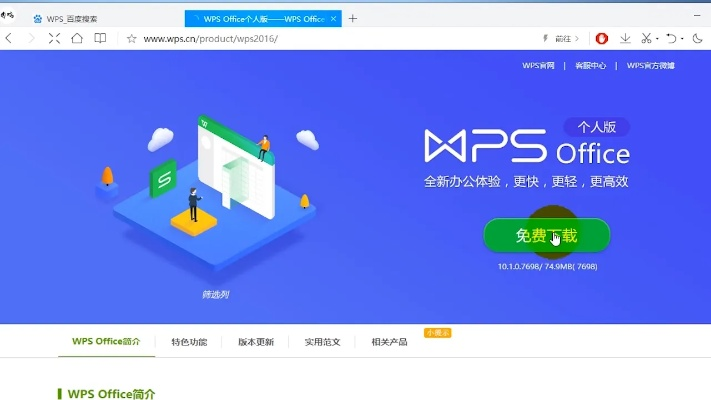The image size is (711, 400).
Task: Open the reading mode book icon
Action: 100,38
